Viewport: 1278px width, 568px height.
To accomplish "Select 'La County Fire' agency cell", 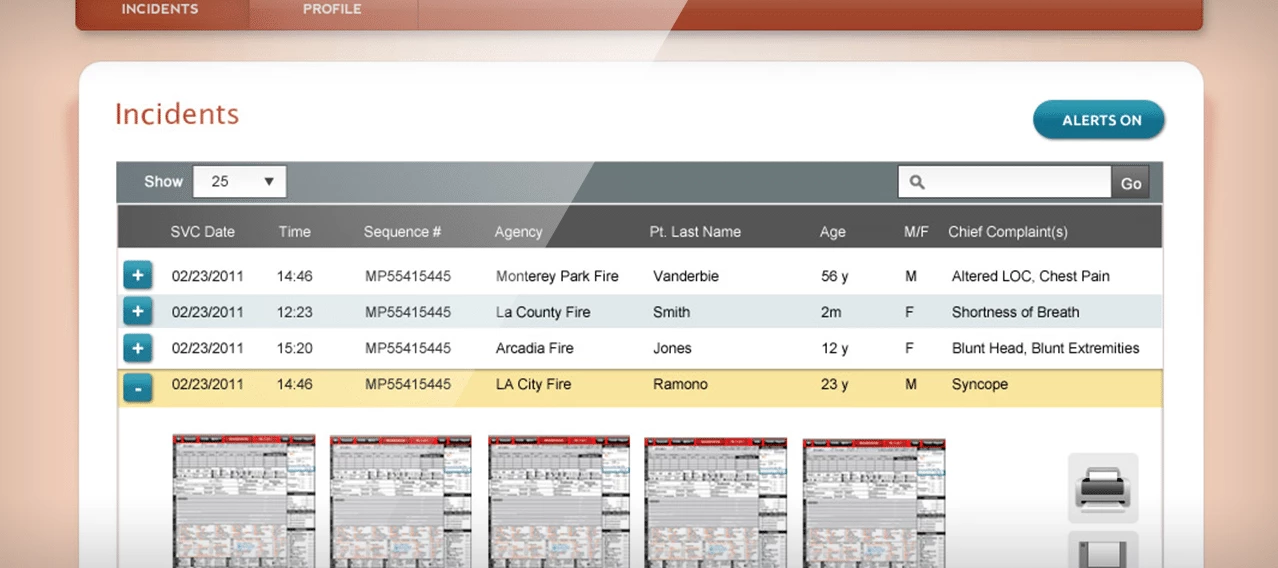I will [x=543, y=312].
